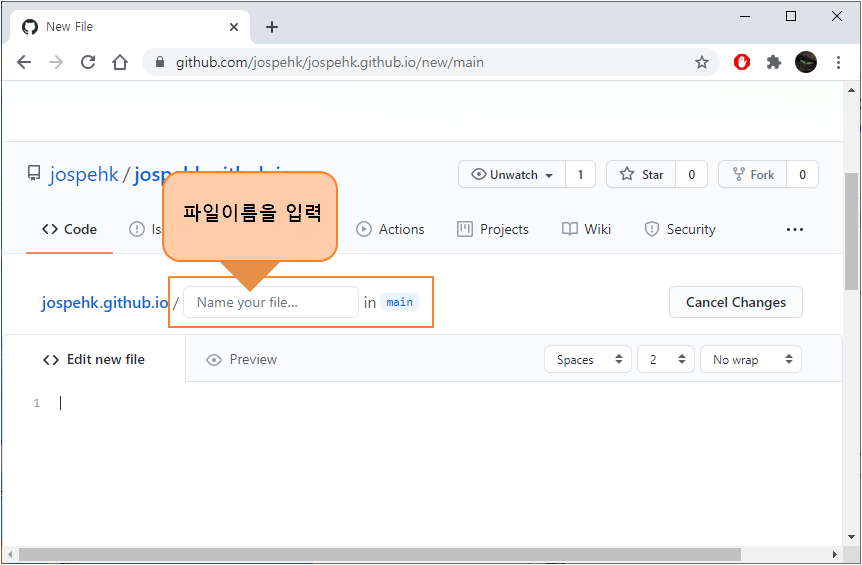Open the Spaces indent mode dropdown
Viewport: 862px width, 565px height.
[x=588, y=359]
